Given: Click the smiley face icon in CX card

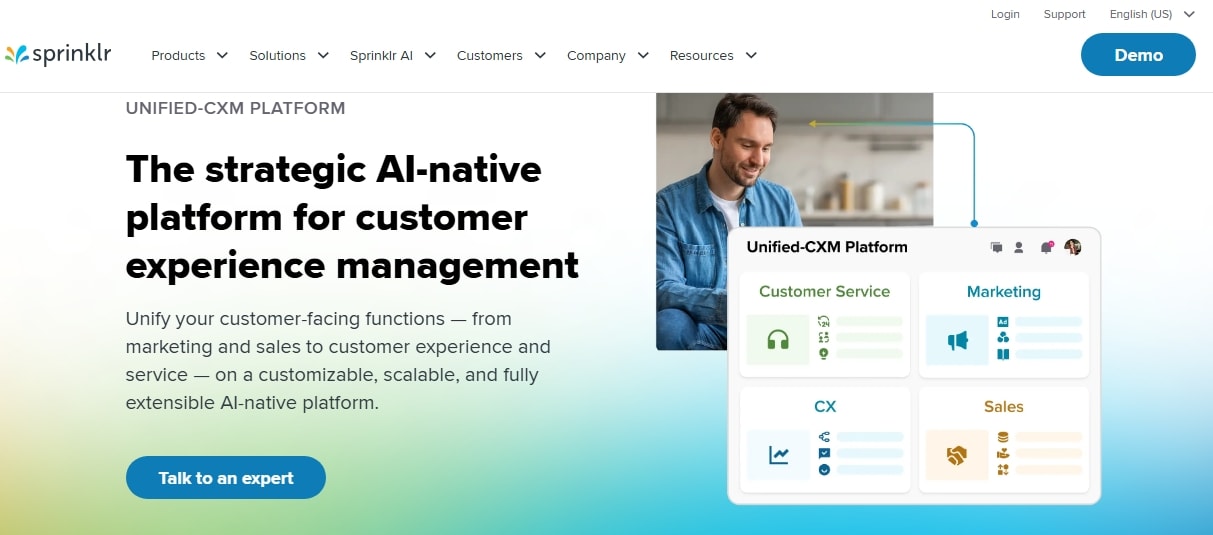Looking at the screenshot, I should point(824,469).
